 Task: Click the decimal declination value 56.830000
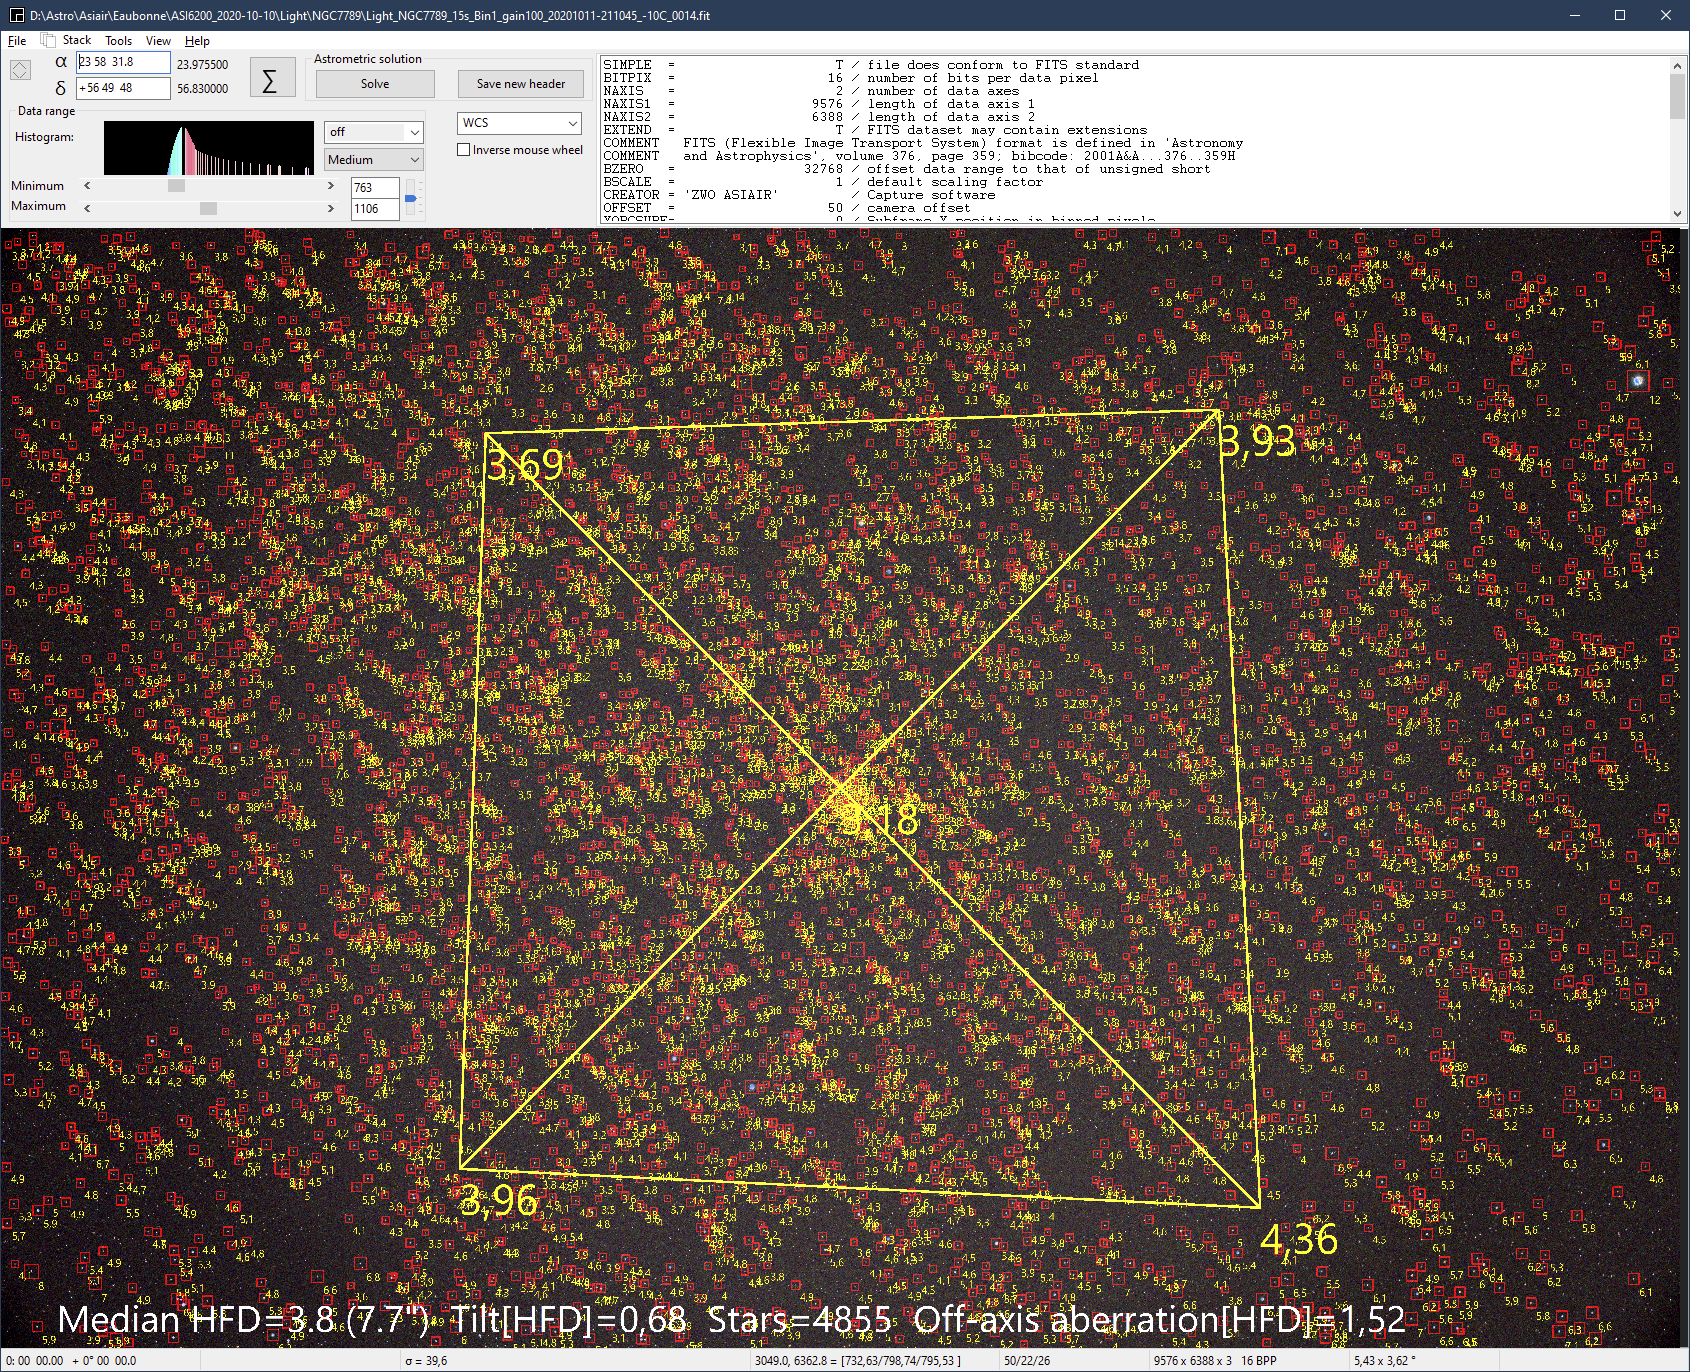coord(203,89)
